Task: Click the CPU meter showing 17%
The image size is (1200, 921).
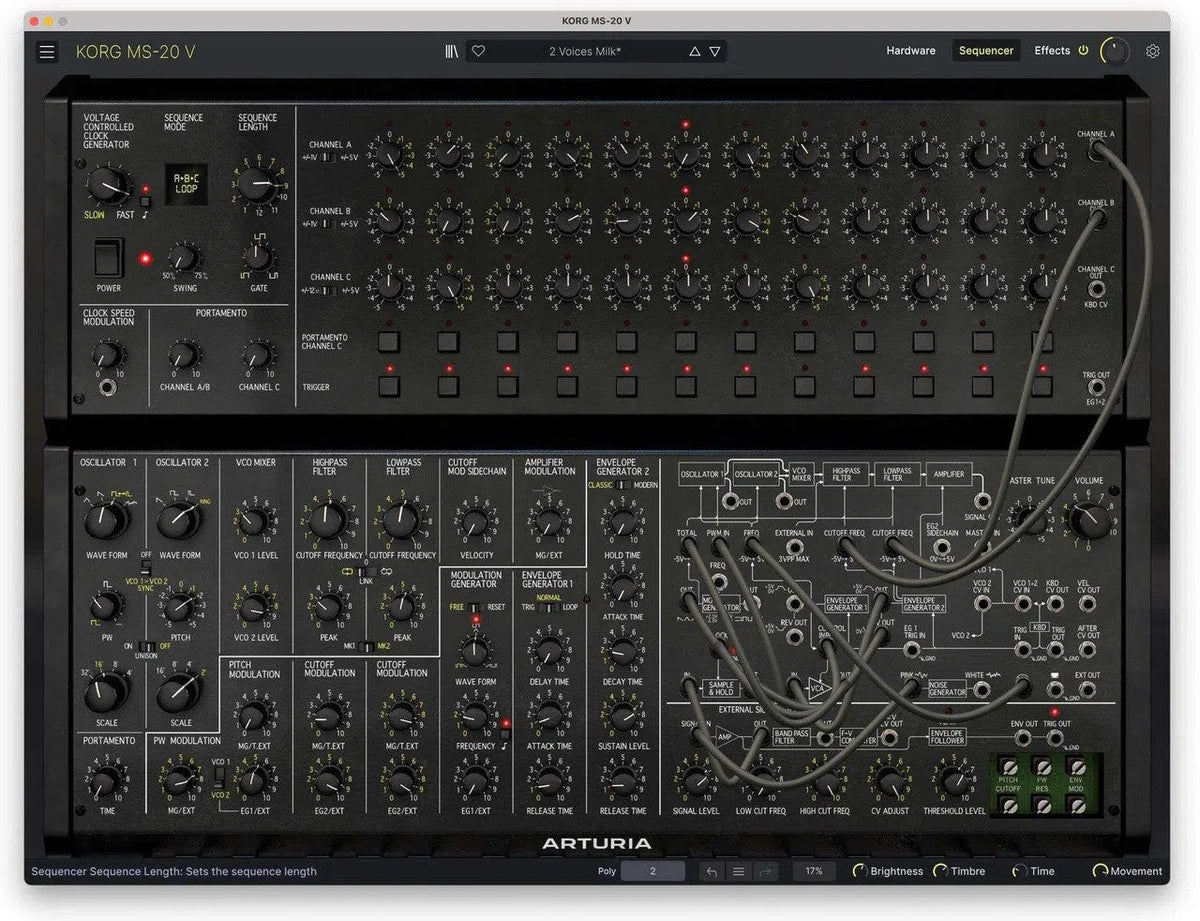Action: [814, 871]
